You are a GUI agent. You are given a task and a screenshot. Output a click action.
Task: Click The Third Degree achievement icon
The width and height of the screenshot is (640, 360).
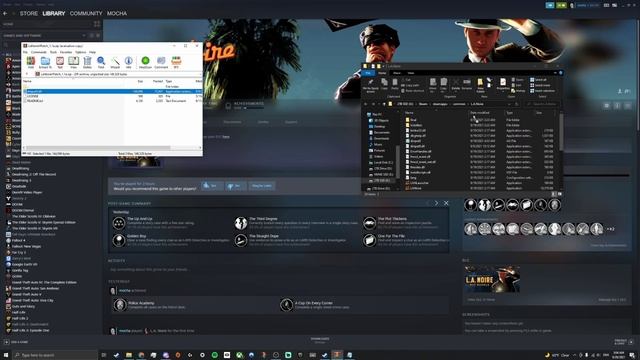(x=241, y=223)
